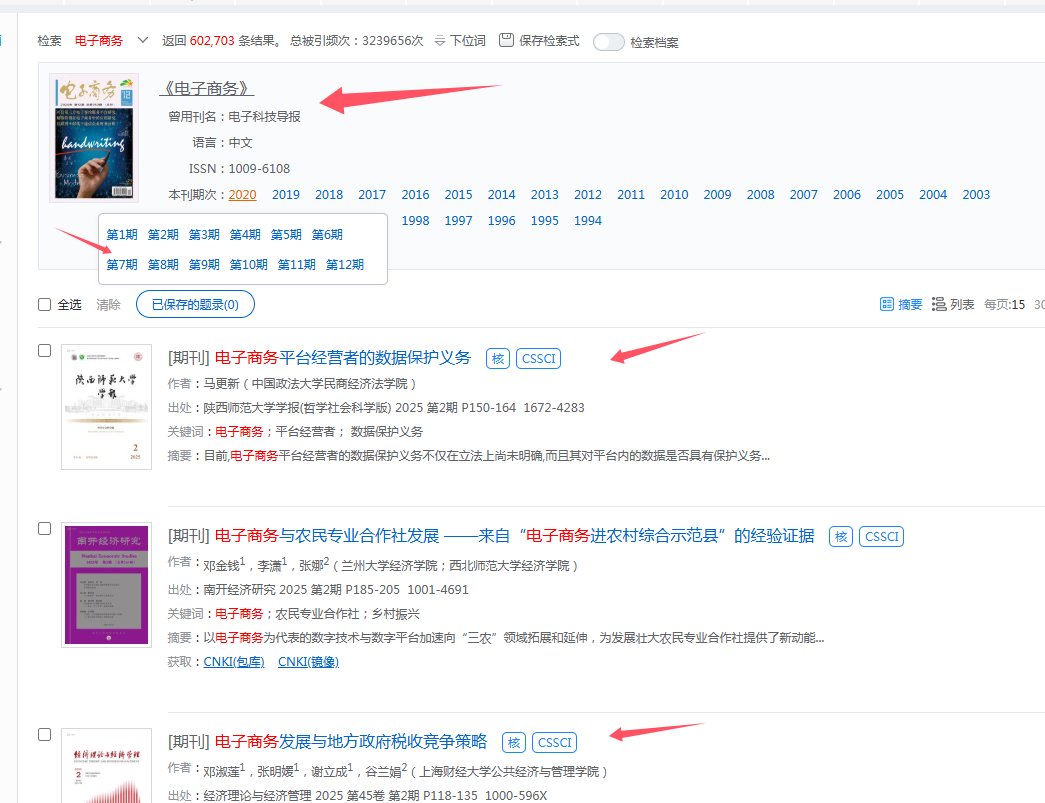Click keyword 平台经营者 in first result
Image resolution: width=1045 pixels, height=803 pixels.
point(305,432)
